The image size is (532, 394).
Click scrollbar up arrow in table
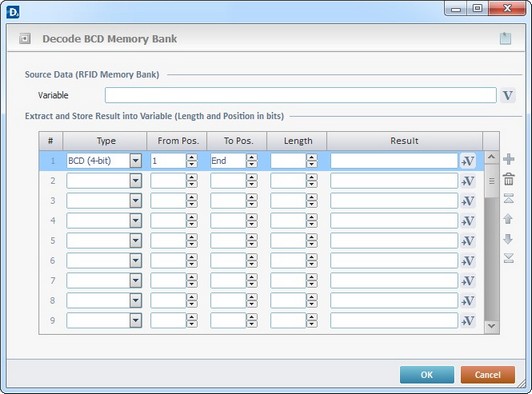point(492,157)
